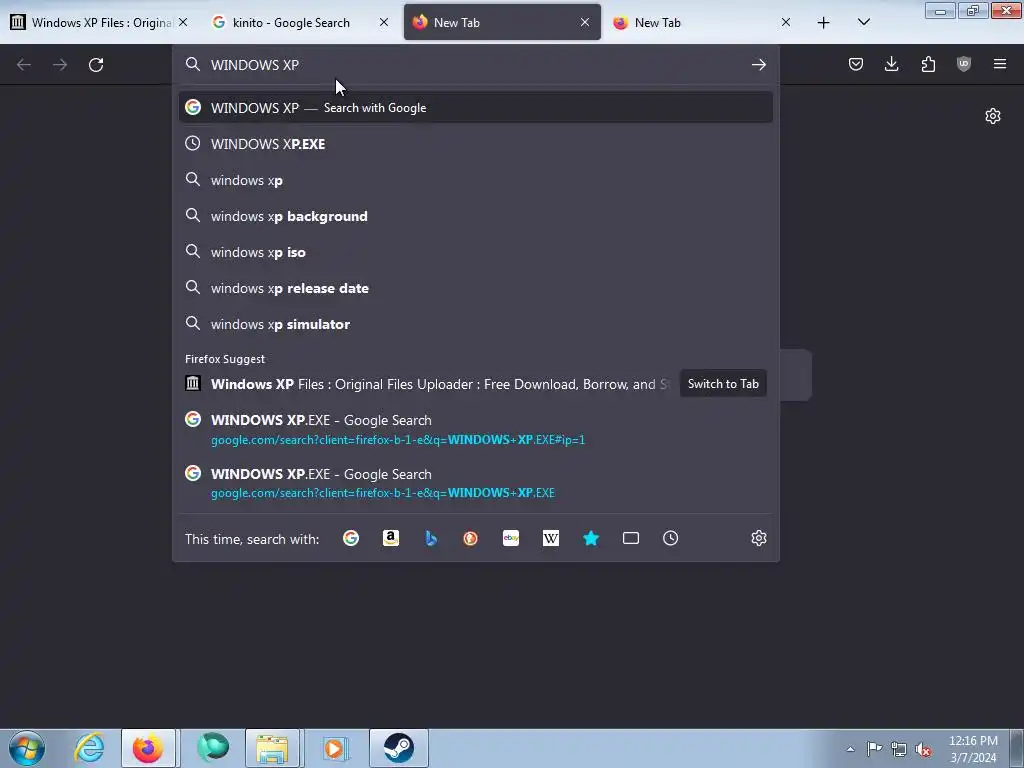
Task: Open the Firefox application menu
Action: click(1000, 64)
